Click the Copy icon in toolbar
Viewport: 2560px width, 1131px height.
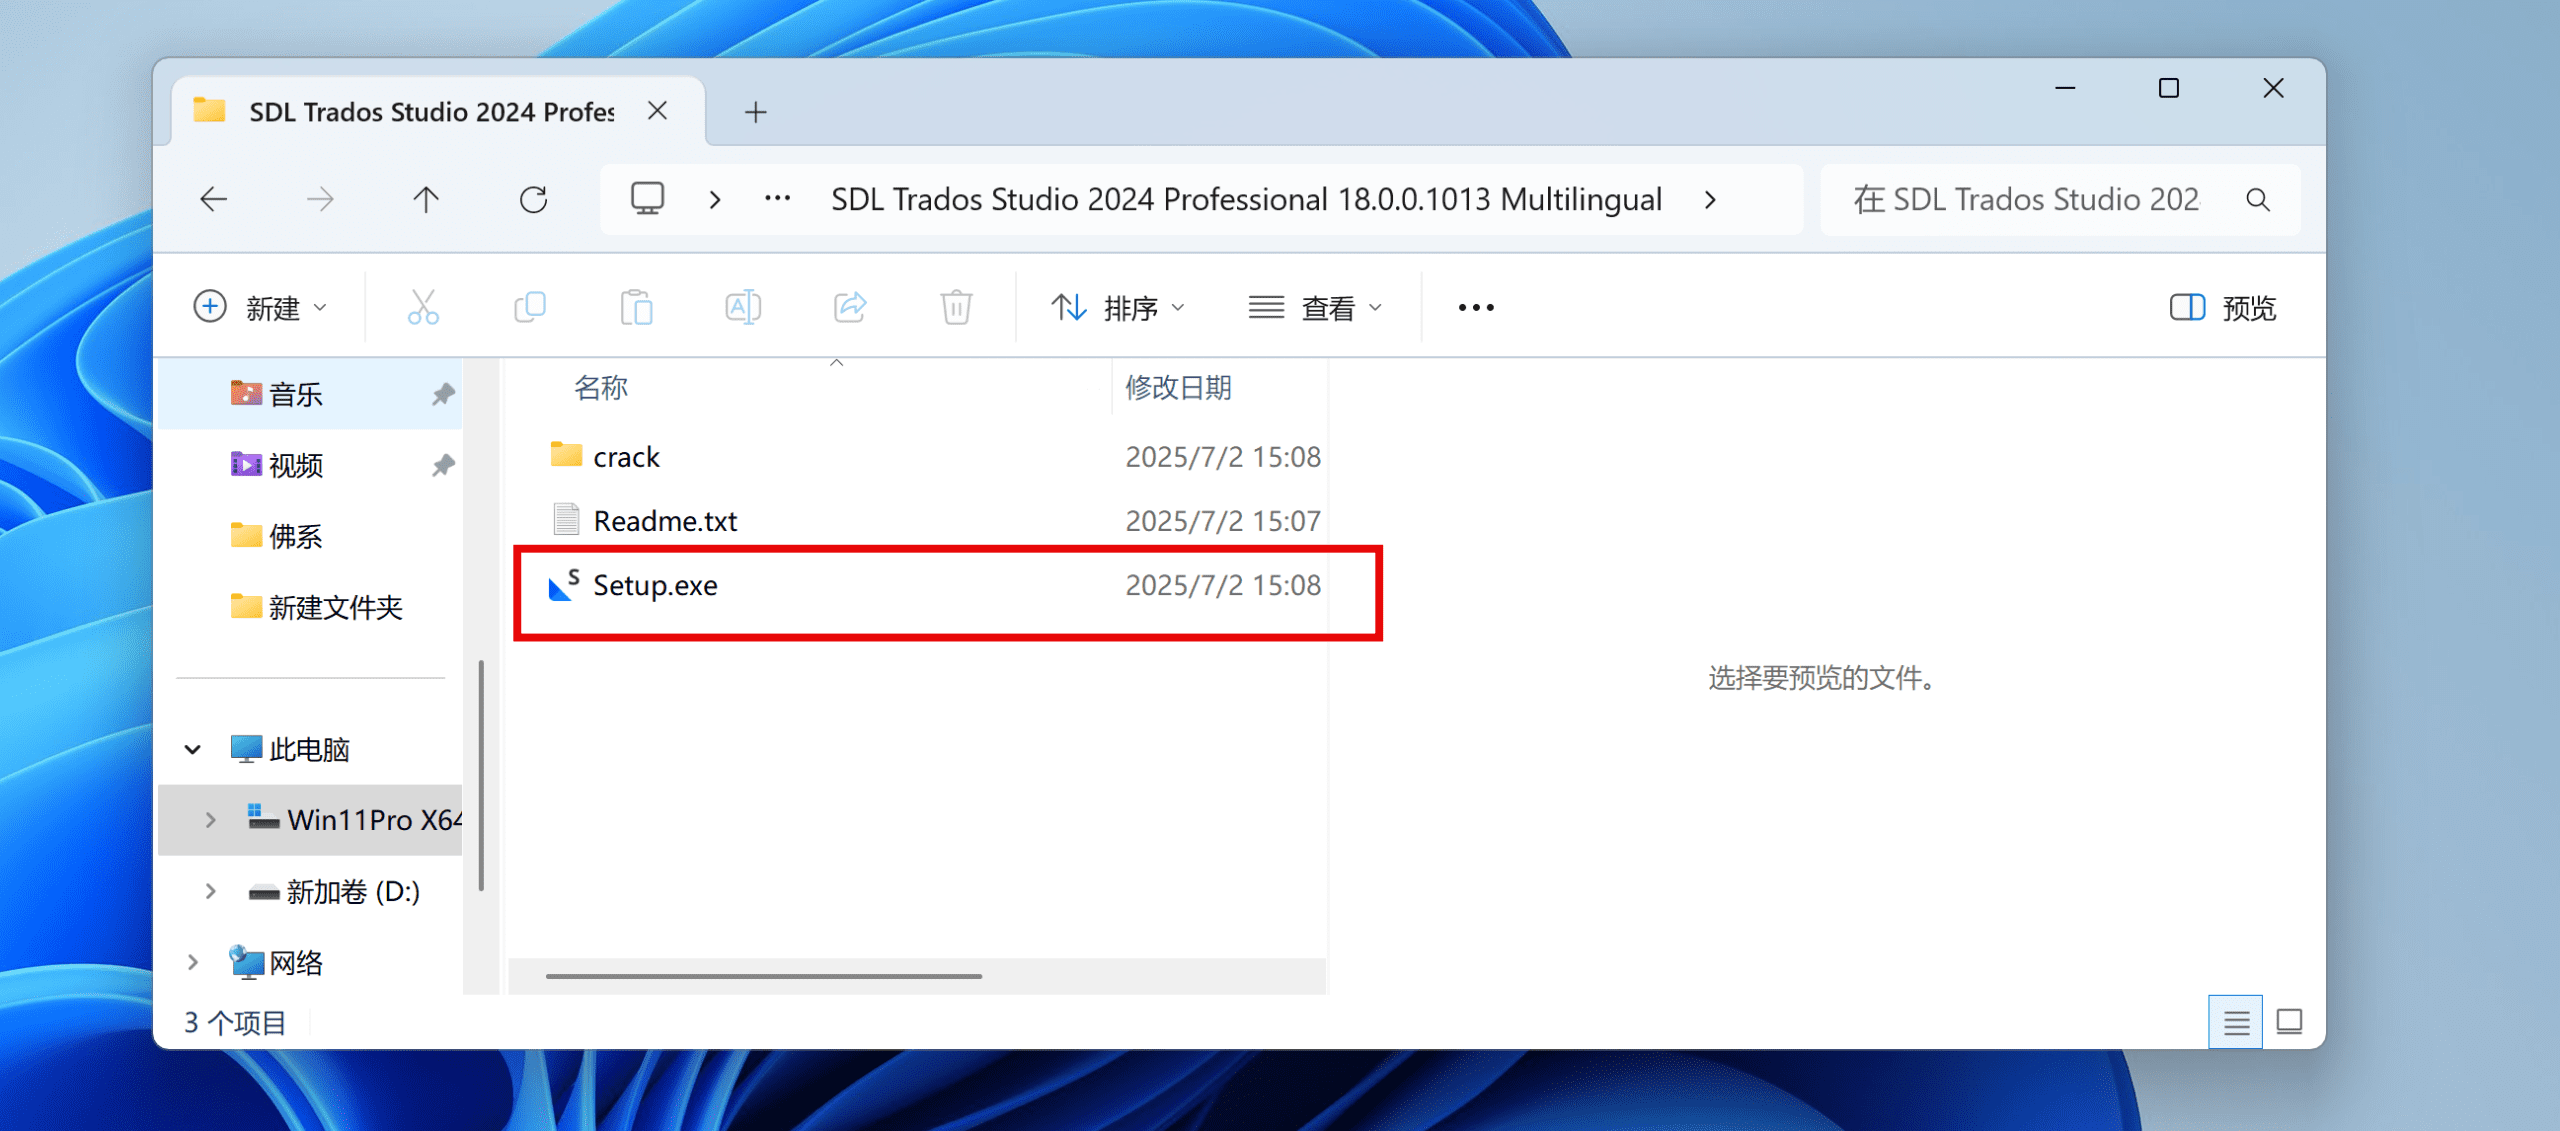(x=529, y=307)
